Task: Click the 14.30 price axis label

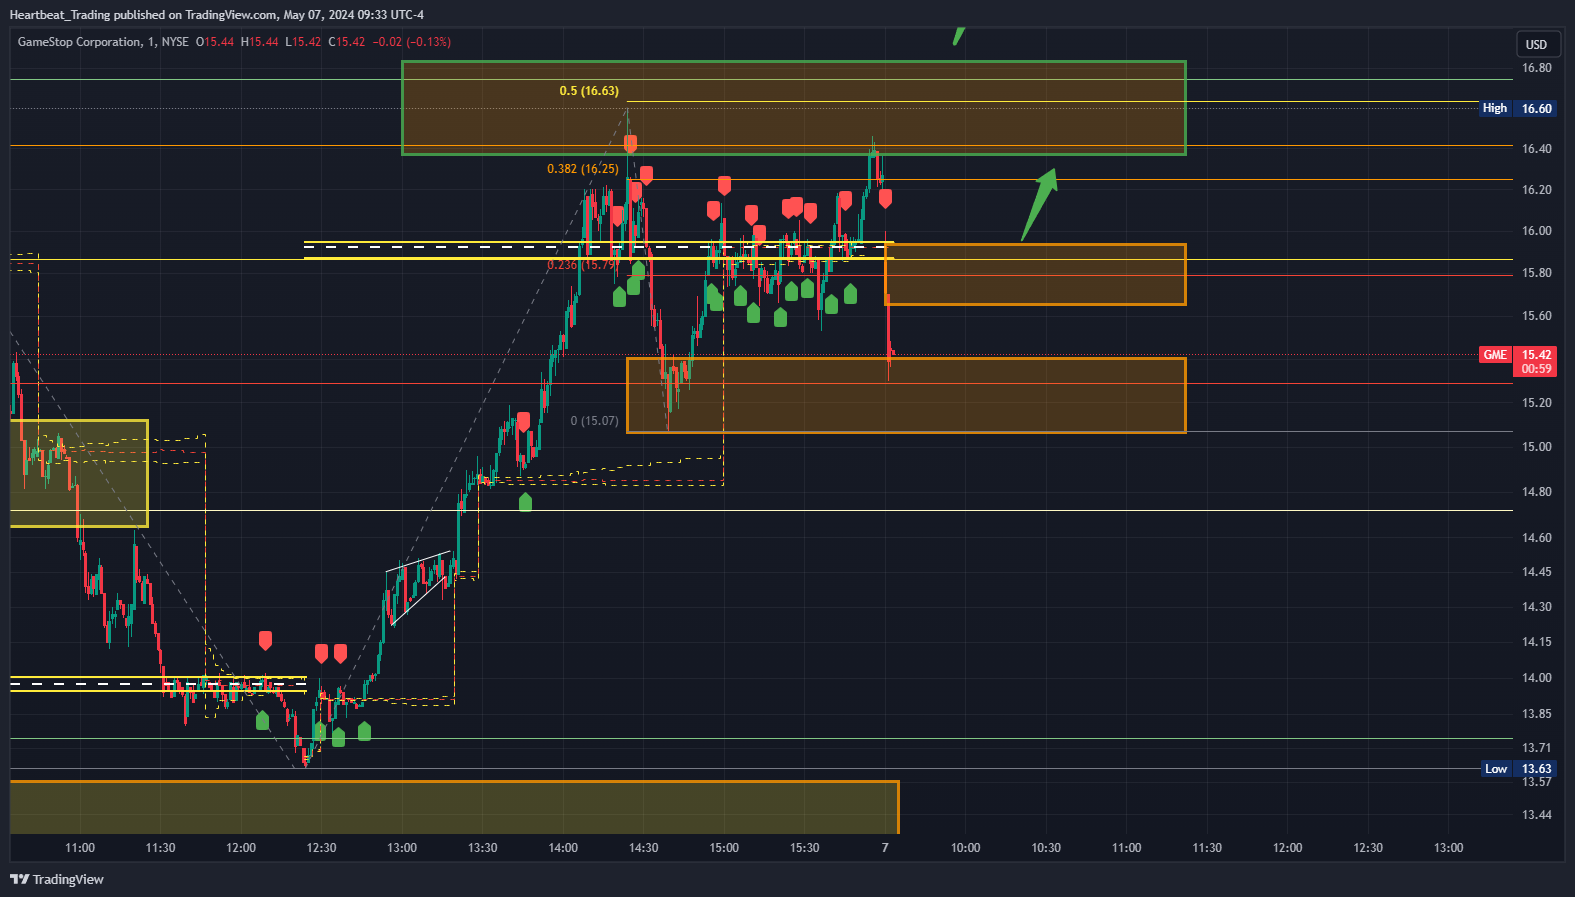Action: coord(1537,607)
